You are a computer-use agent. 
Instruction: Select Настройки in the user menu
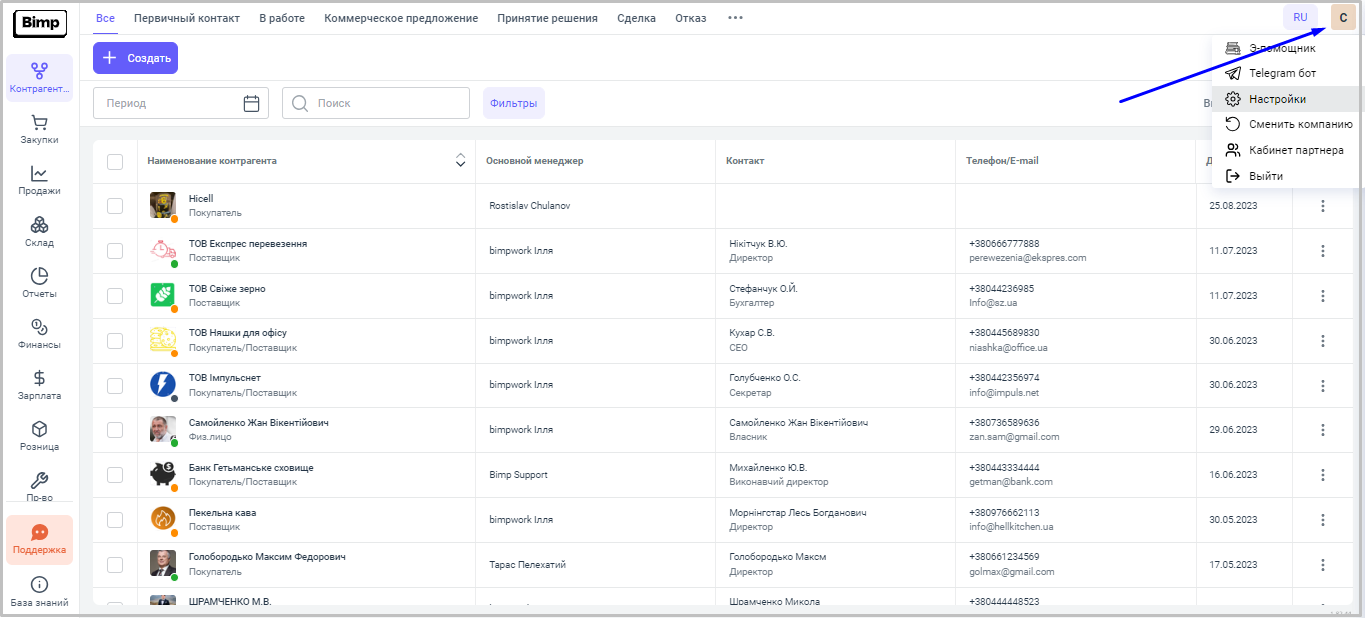tap(1277, 99)
